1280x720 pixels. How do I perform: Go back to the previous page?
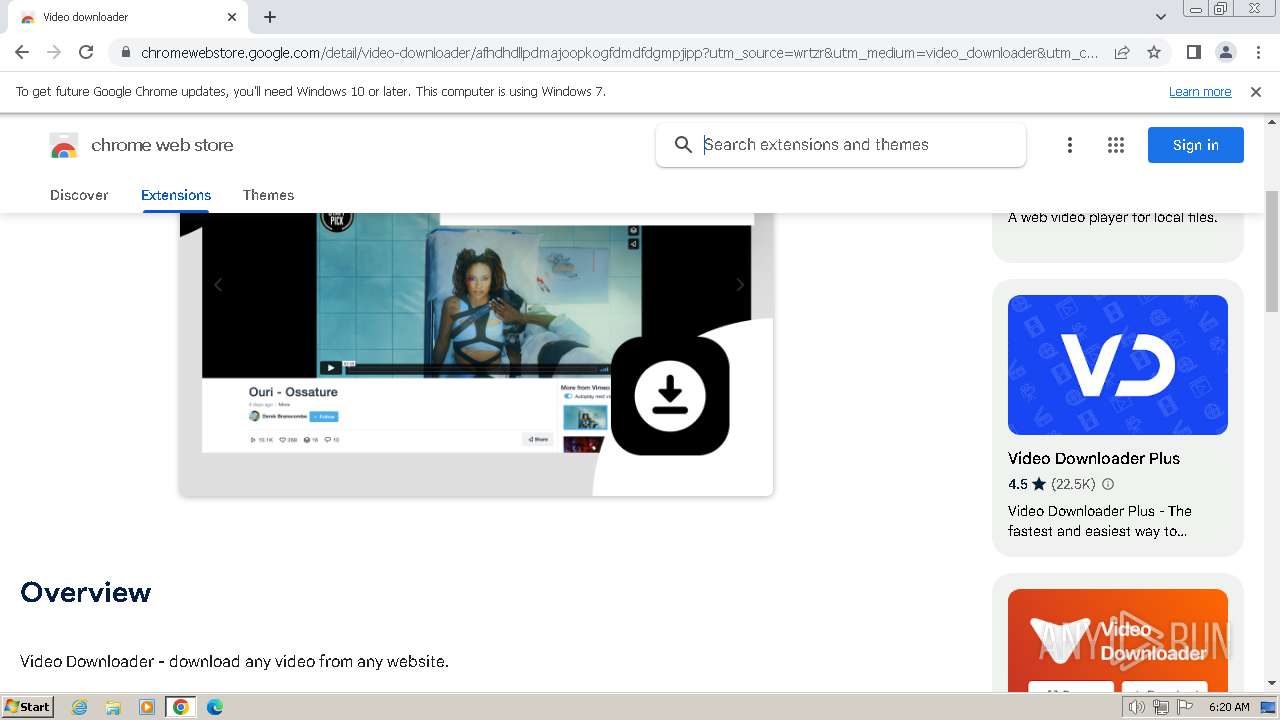(22, 52)
